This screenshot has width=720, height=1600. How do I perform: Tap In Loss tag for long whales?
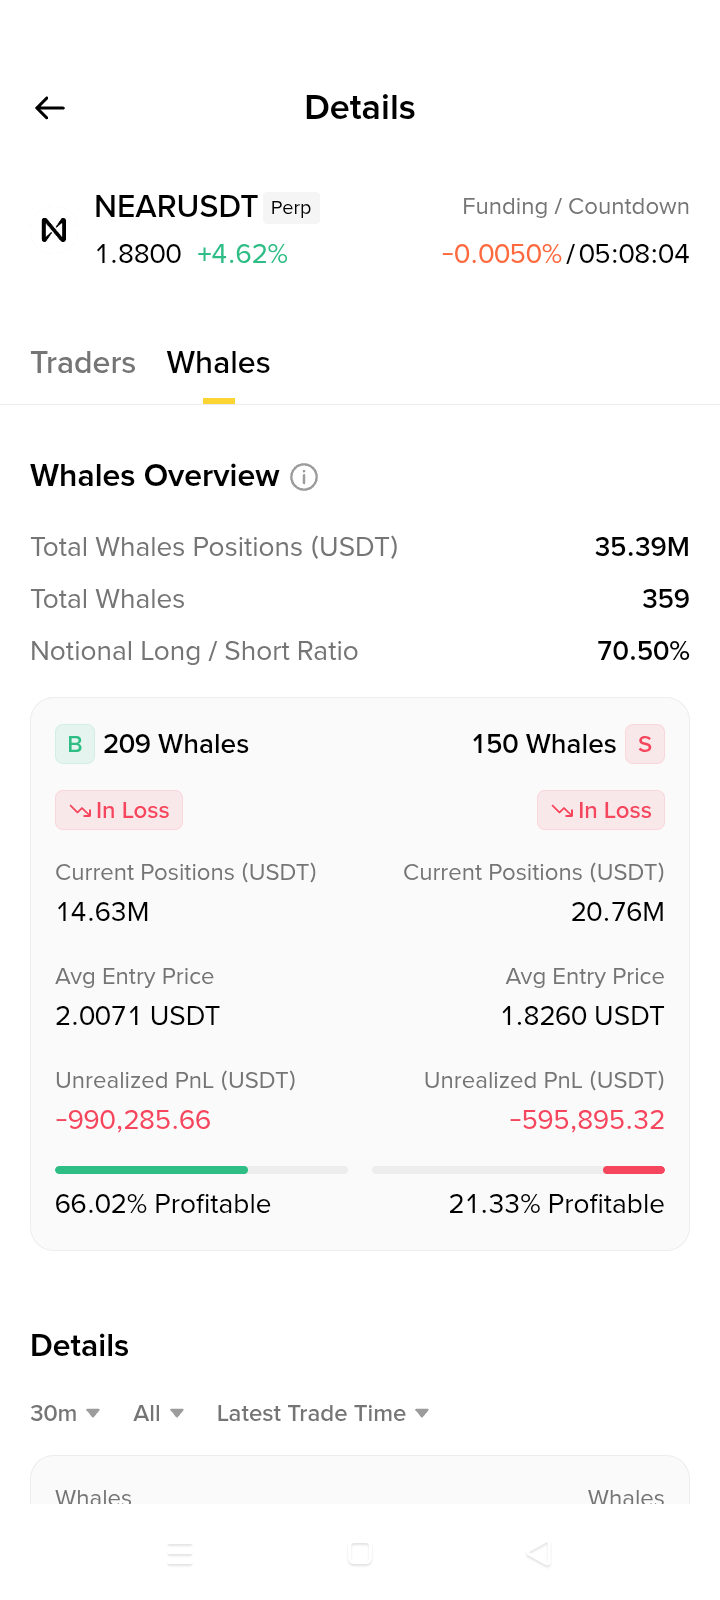coord(119,810)
